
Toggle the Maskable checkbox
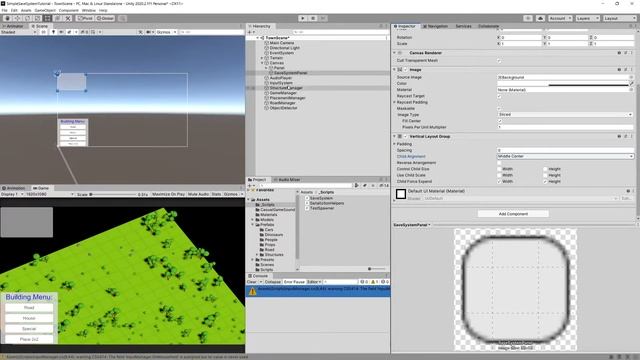point(499,109)
